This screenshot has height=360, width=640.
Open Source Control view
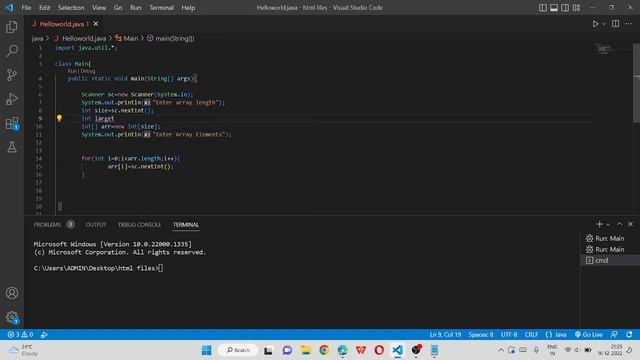[x=12, y=75]
